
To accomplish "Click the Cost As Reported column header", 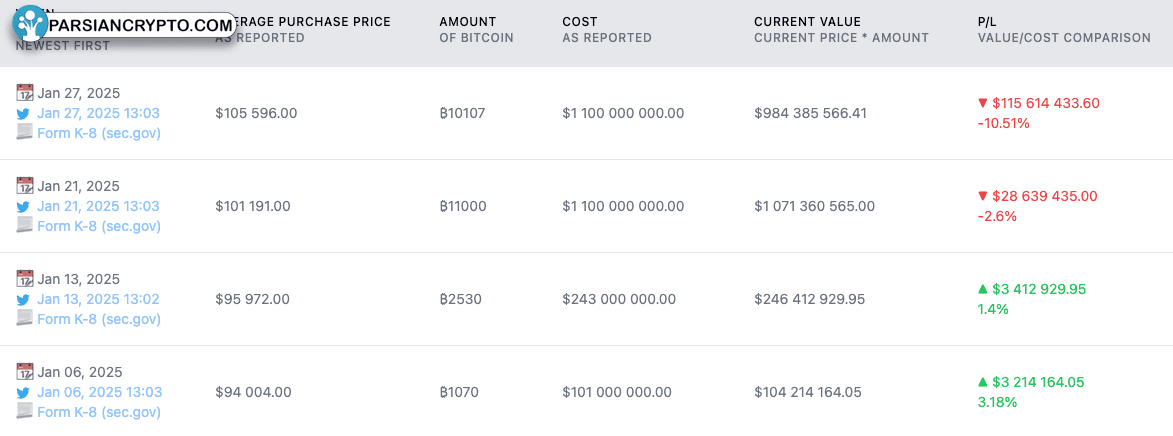I will coord(607,30).
